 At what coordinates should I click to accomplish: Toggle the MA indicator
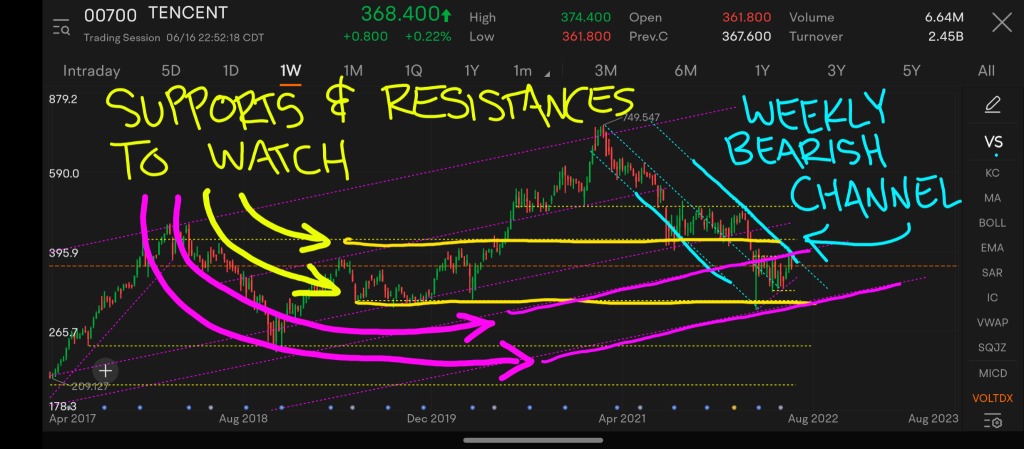point(993,198)
